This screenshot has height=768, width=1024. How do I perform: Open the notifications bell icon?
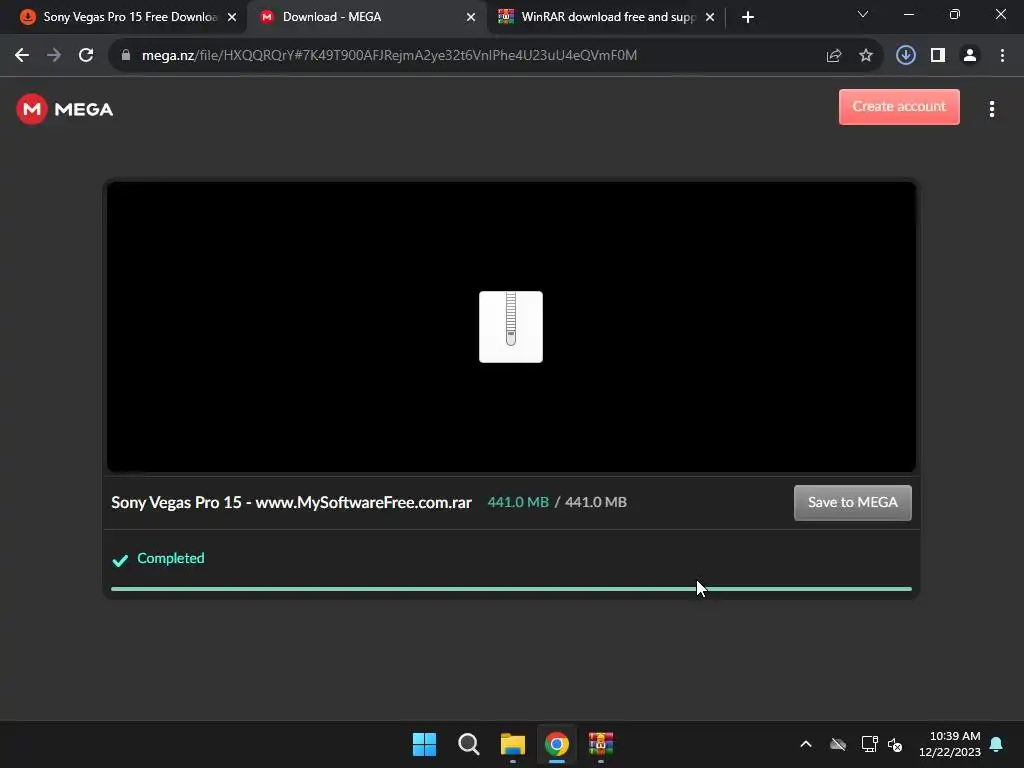[996, 744]
